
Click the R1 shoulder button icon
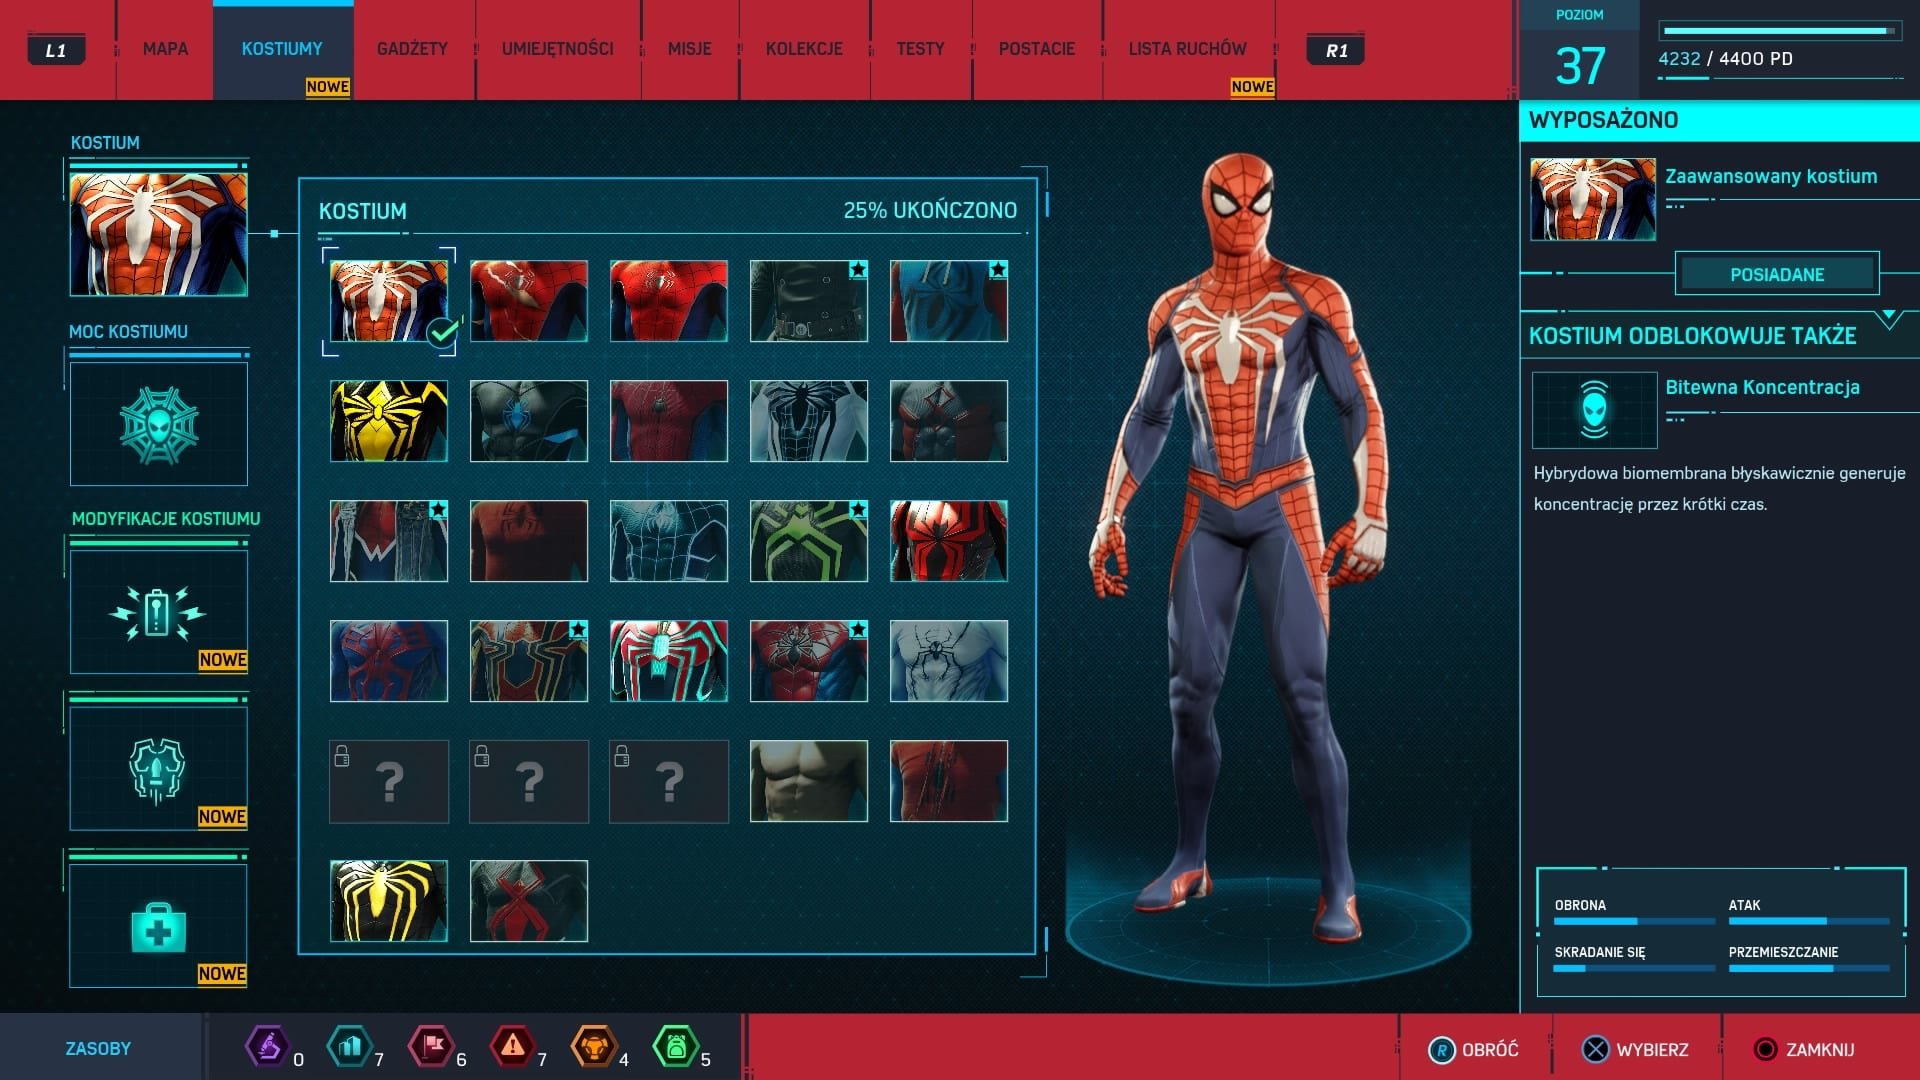[1336, 50]
